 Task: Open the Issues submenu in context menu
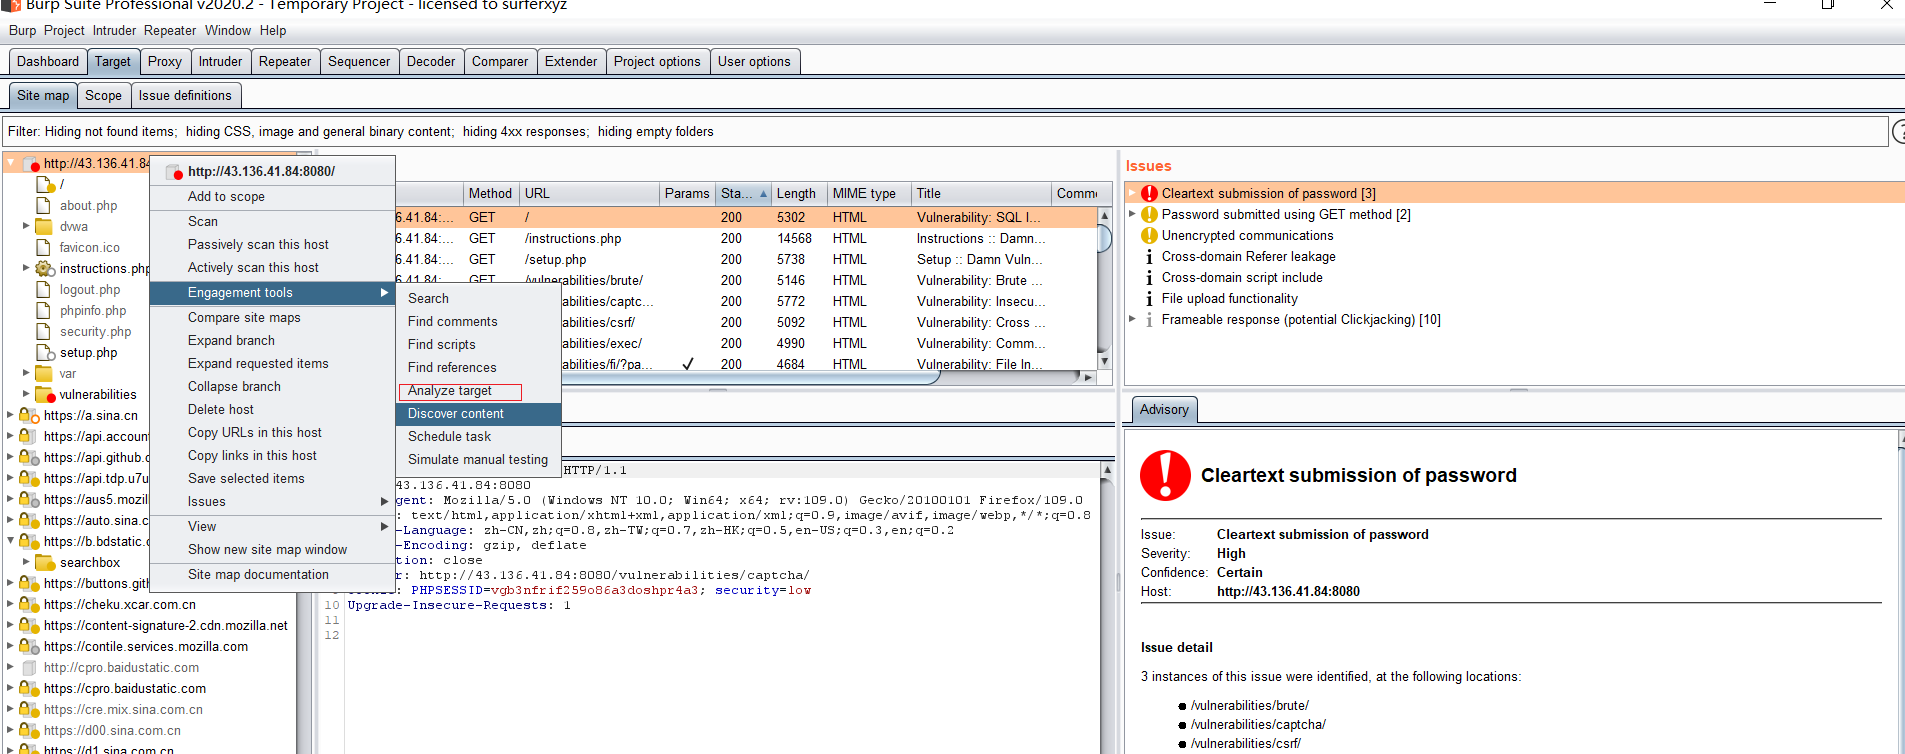click(272, 501)
